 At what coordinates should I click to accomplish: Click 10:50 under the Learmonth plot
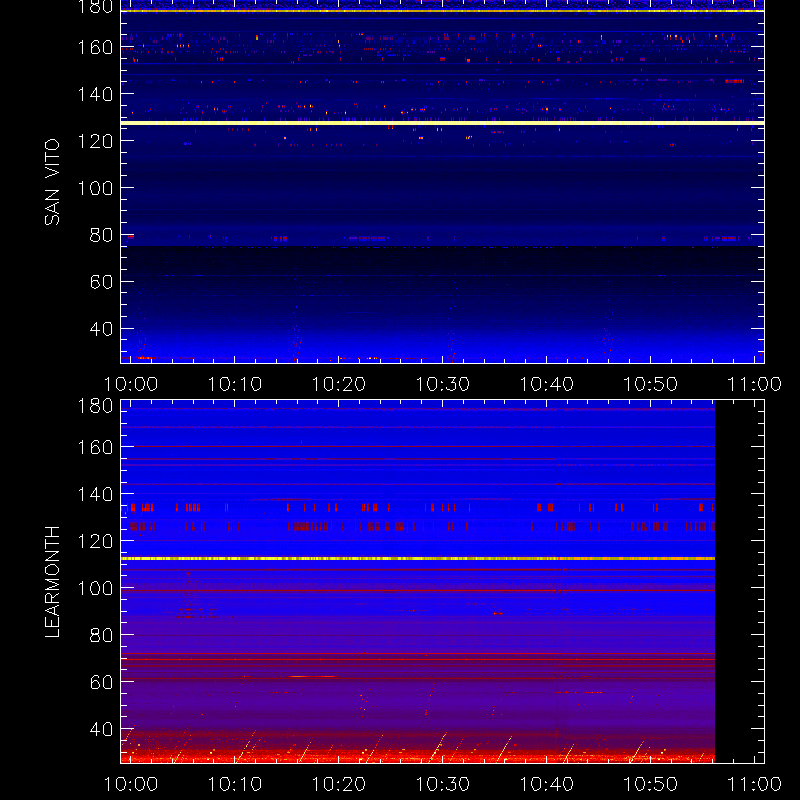pyautogui.click(x=651, y=784)
